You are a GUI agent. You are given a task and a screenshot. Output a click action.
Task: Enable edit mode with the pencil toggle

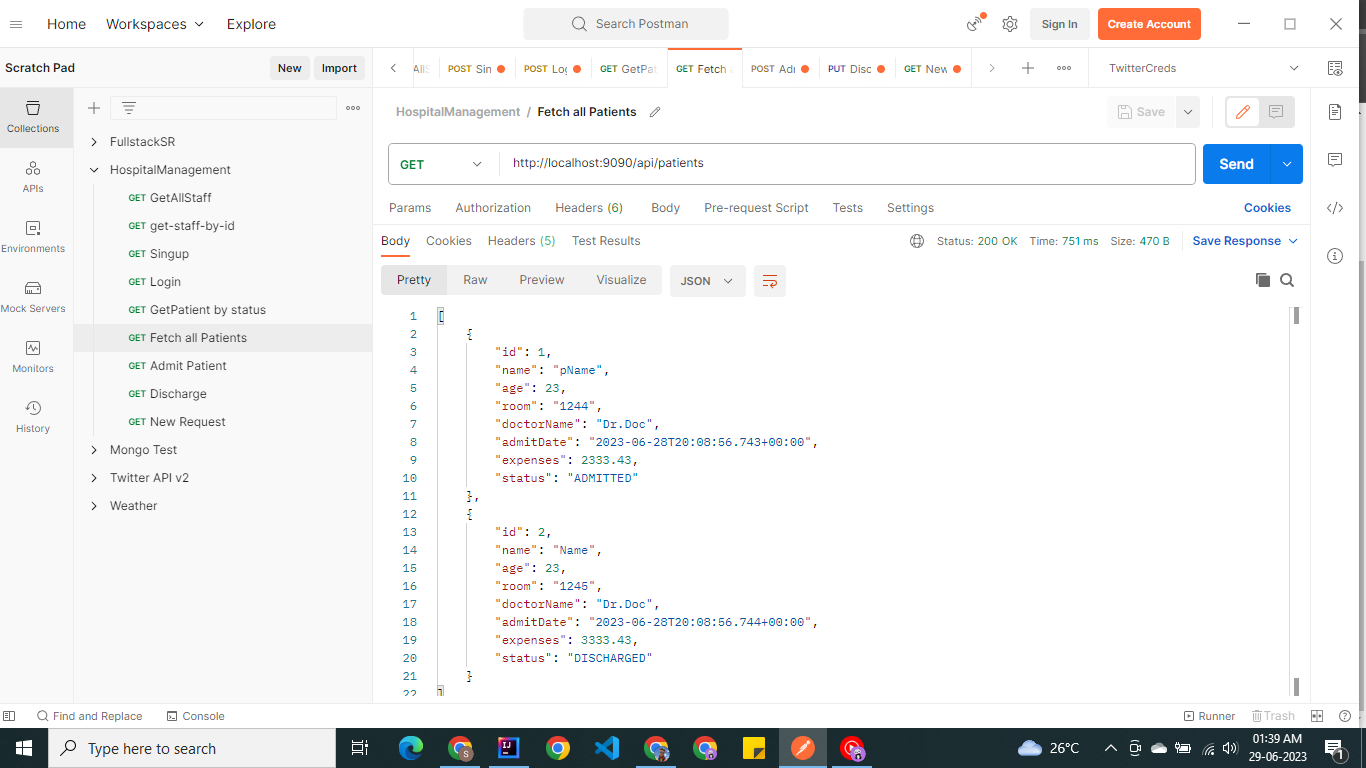coord(1241,111)
